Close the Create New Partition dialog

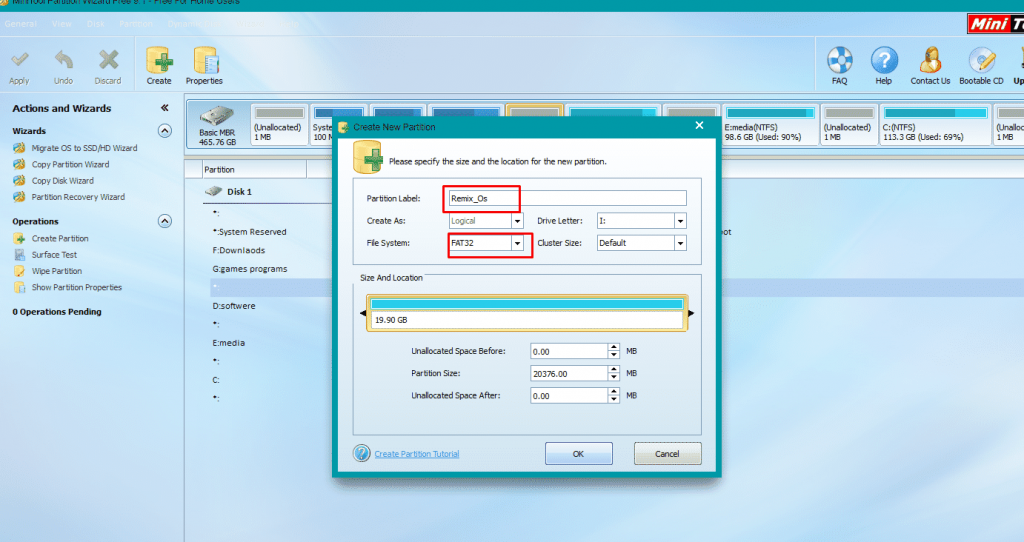(x=699, y=125)
